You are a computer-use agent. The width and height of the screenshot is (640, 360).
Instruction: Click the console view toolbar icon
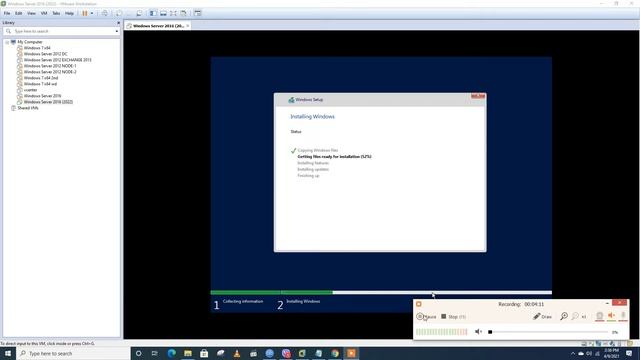(x=198, y=13)
